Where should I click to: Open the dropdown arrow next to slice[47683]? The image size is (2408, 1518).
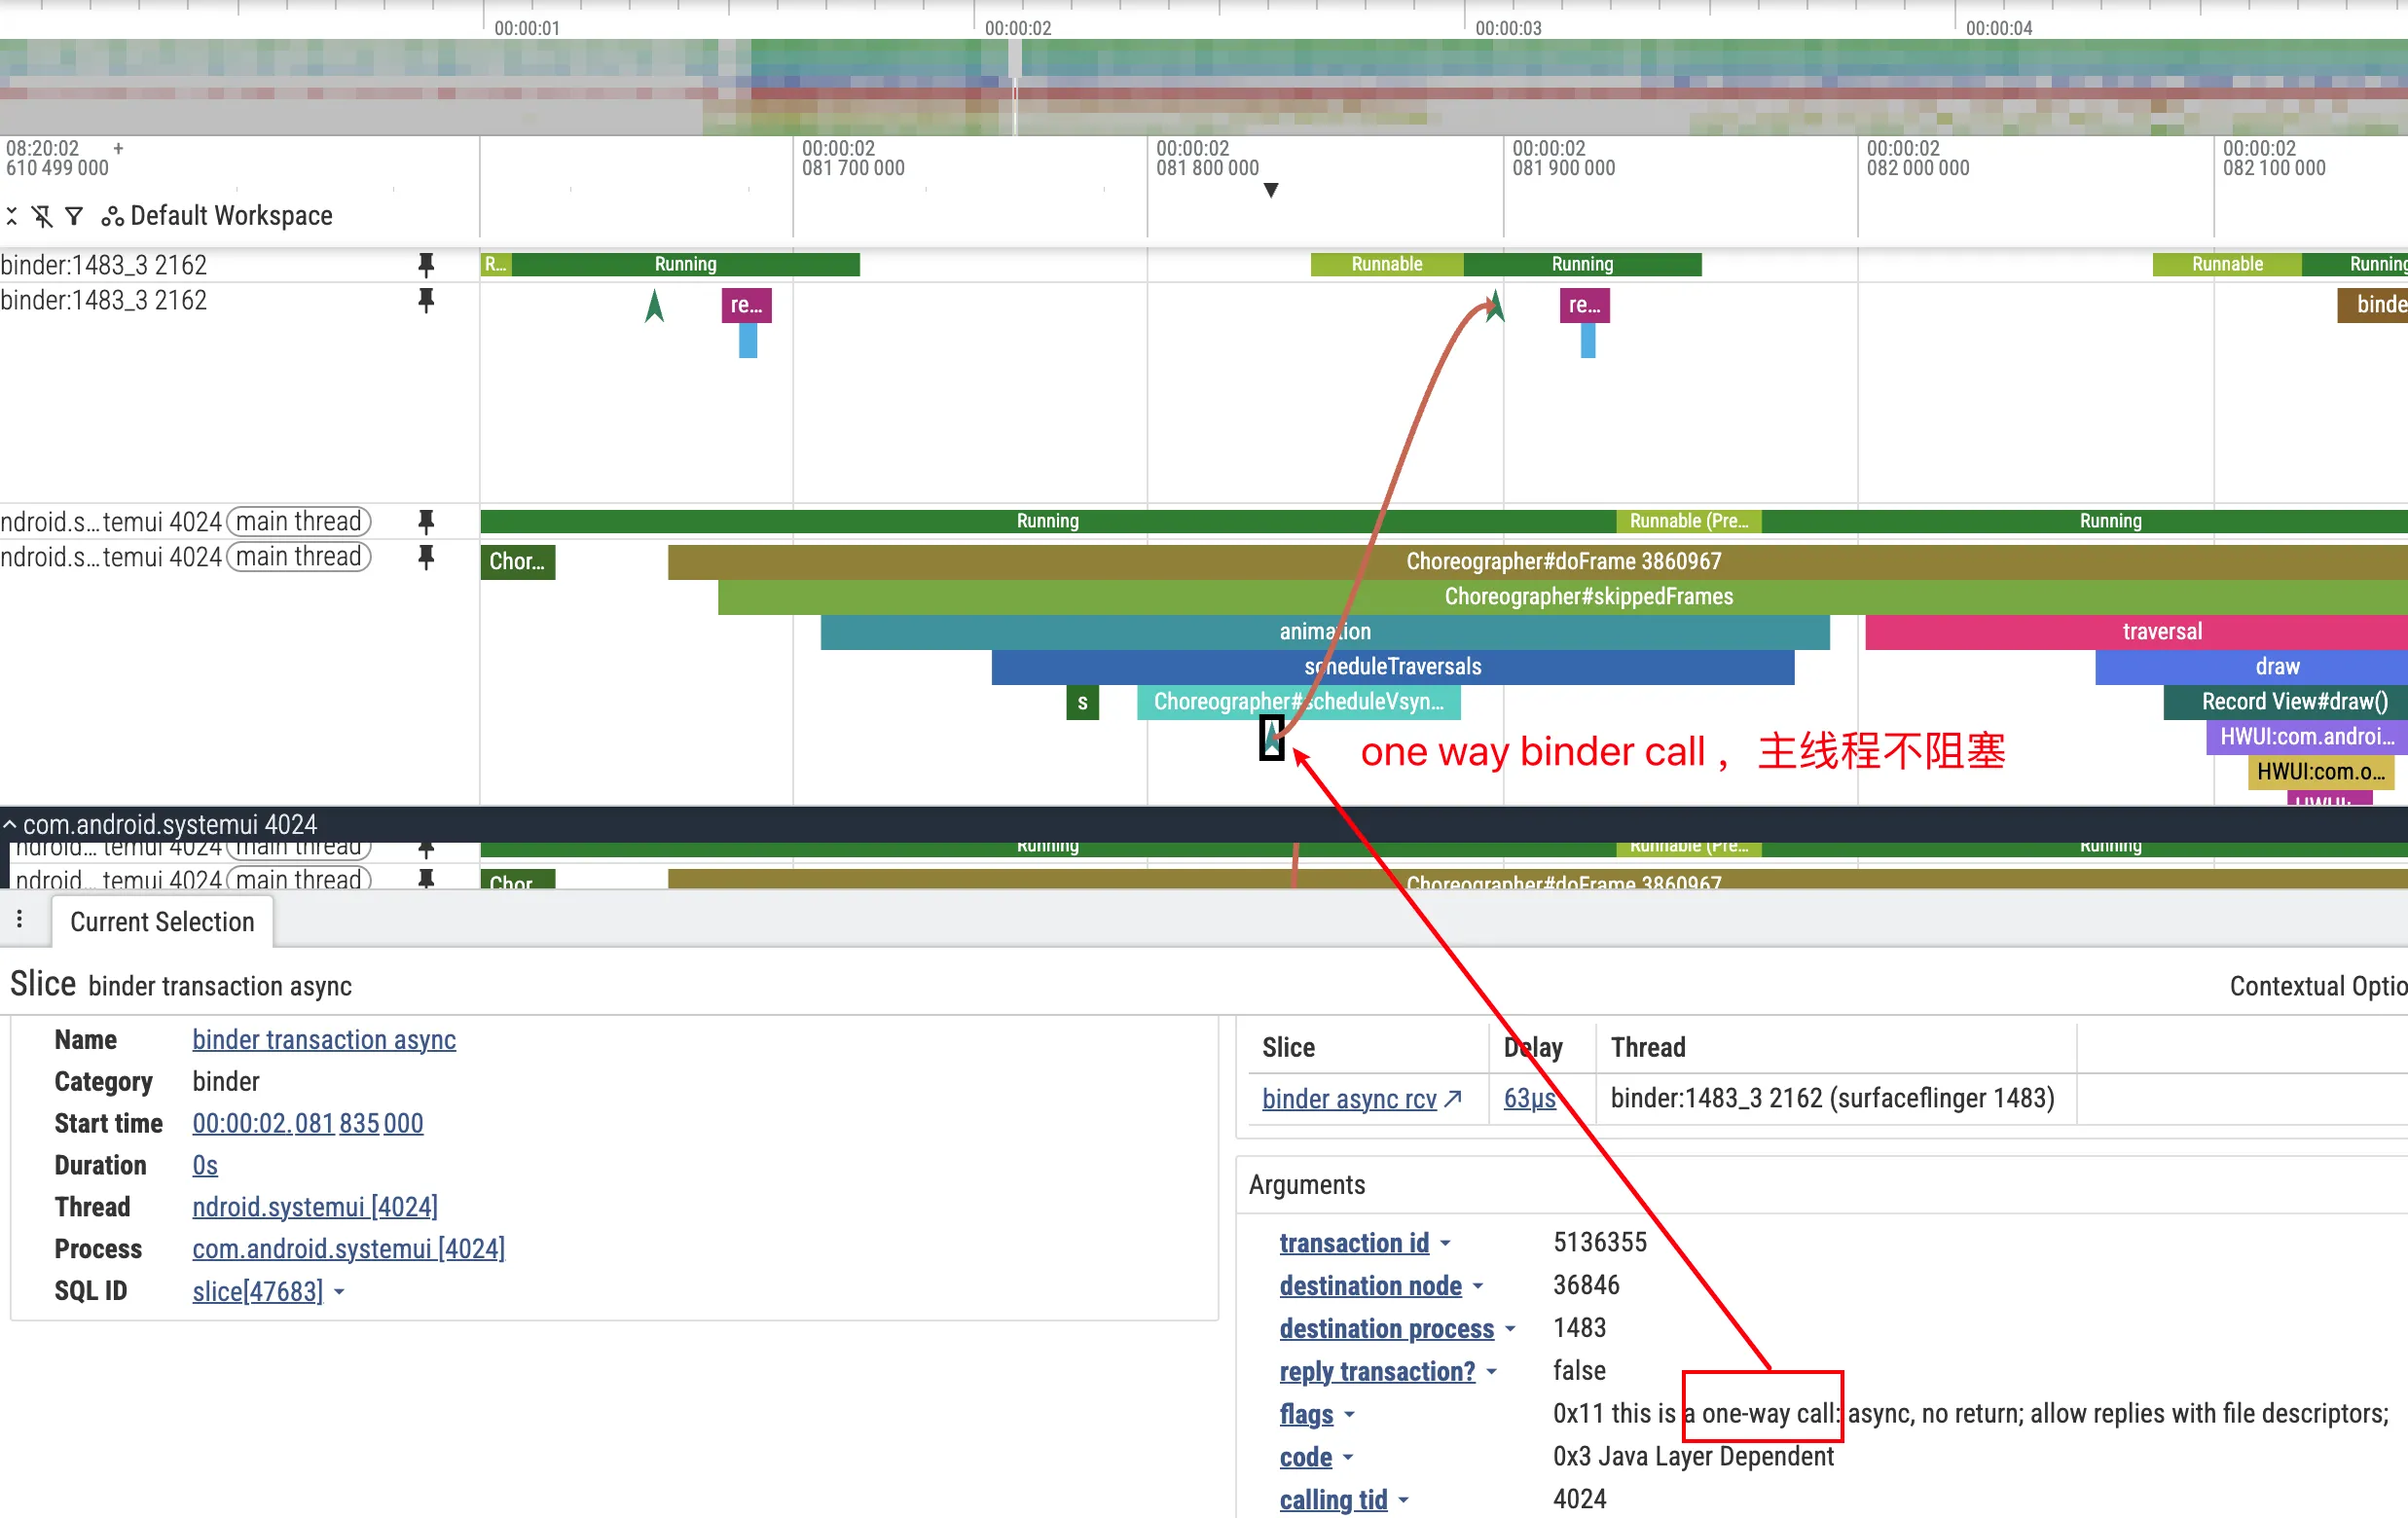340,1292
